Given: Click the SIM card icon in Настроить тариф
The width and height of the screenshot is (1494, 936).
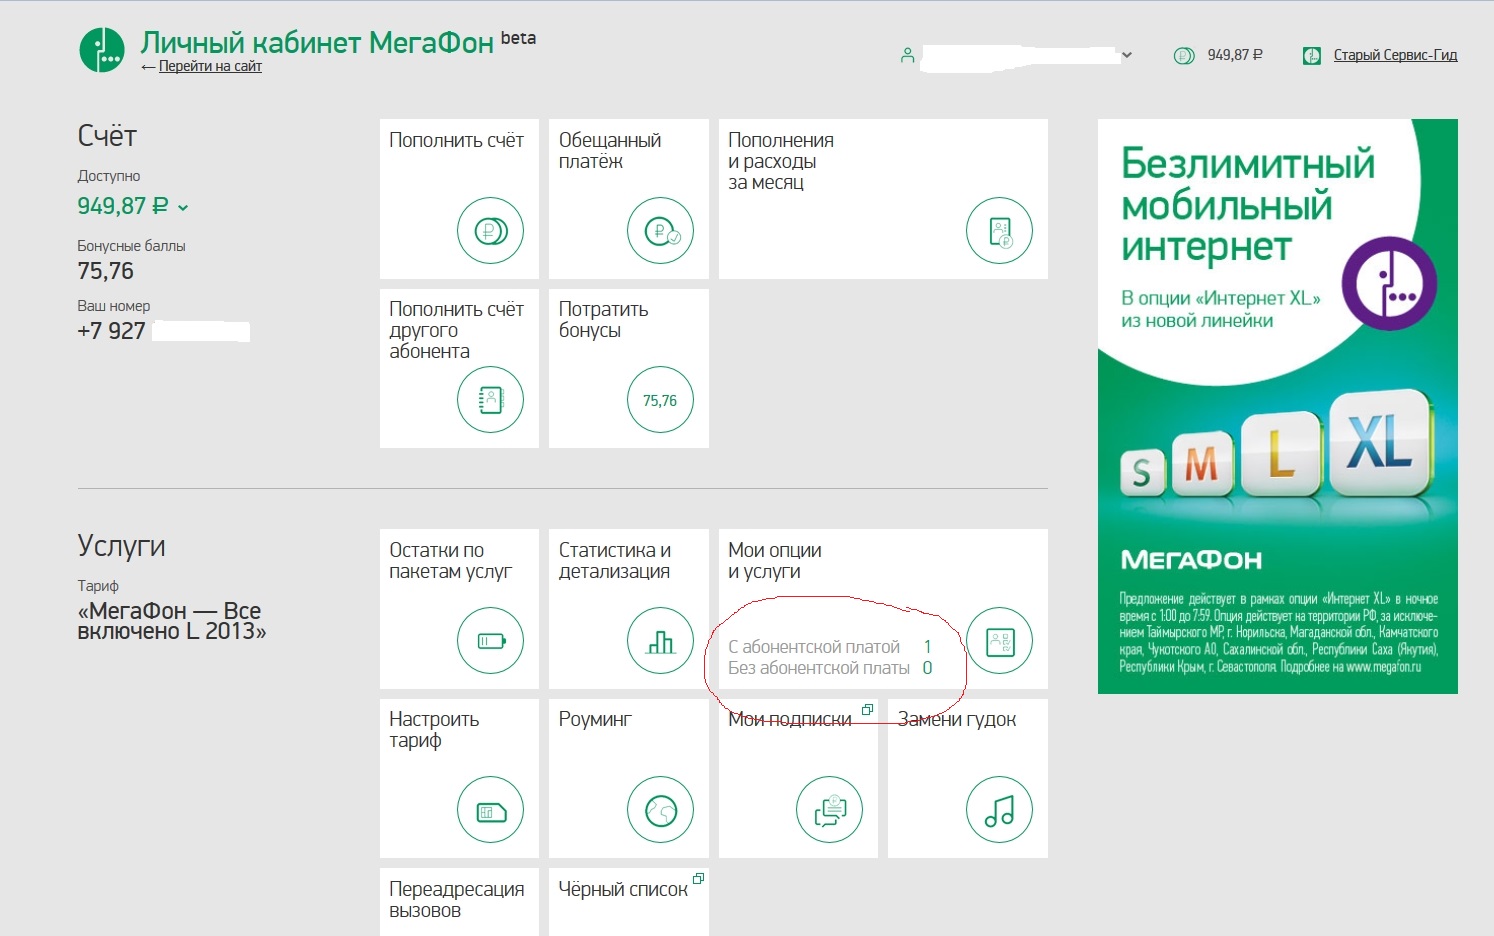Looking at the screenshot, I should 490,810.
